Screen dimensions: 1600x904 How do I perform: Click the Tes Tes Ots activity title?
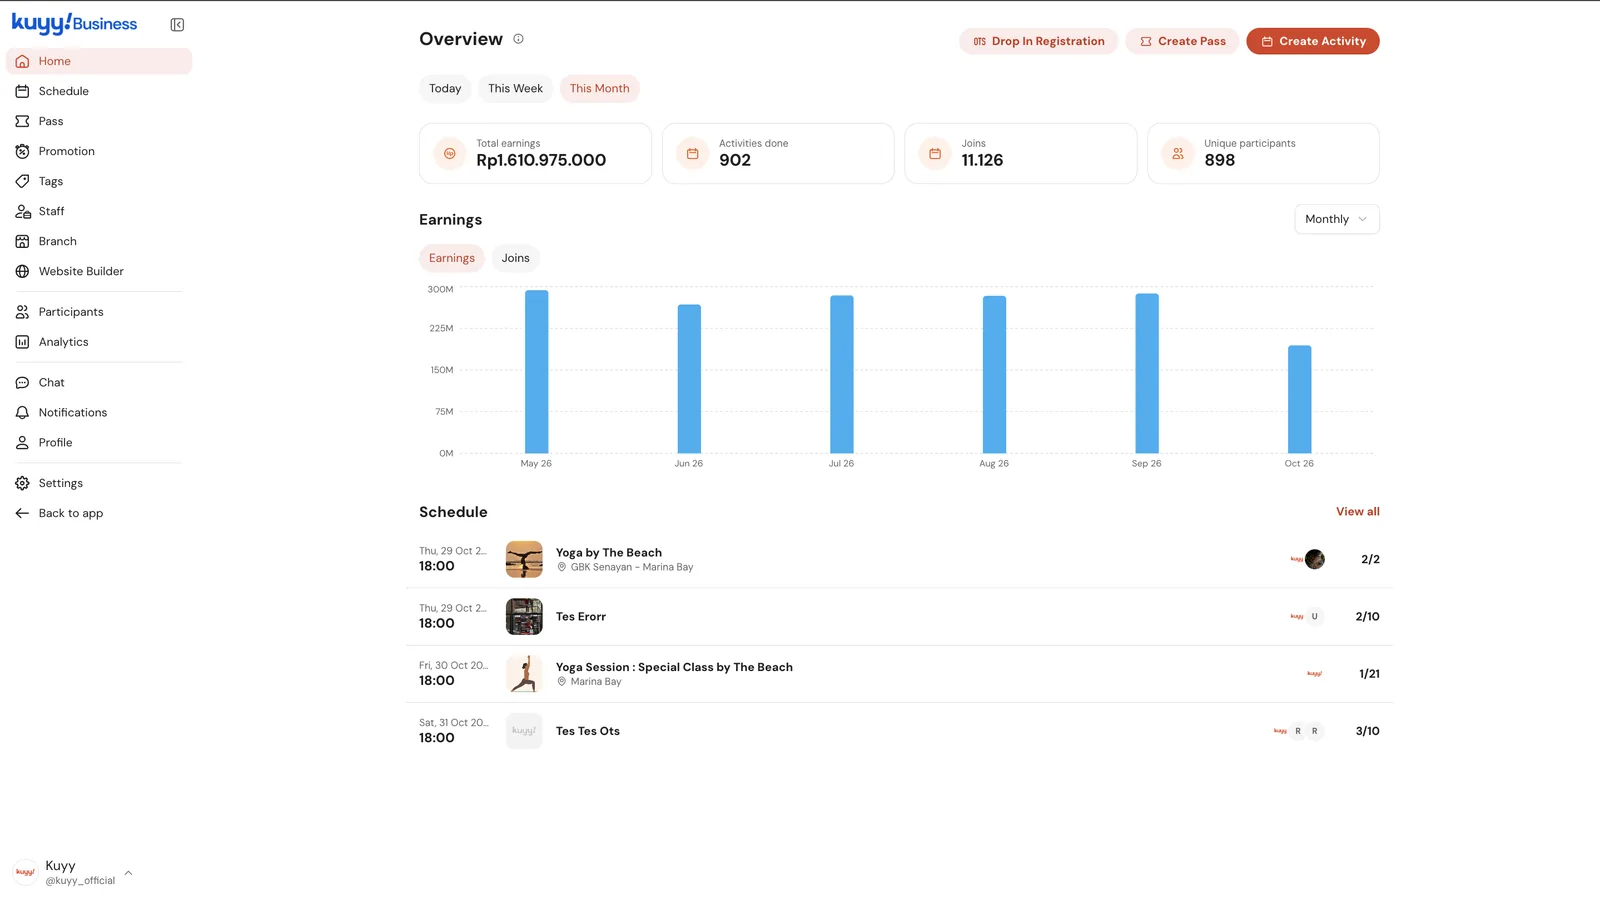click(588, 731)
